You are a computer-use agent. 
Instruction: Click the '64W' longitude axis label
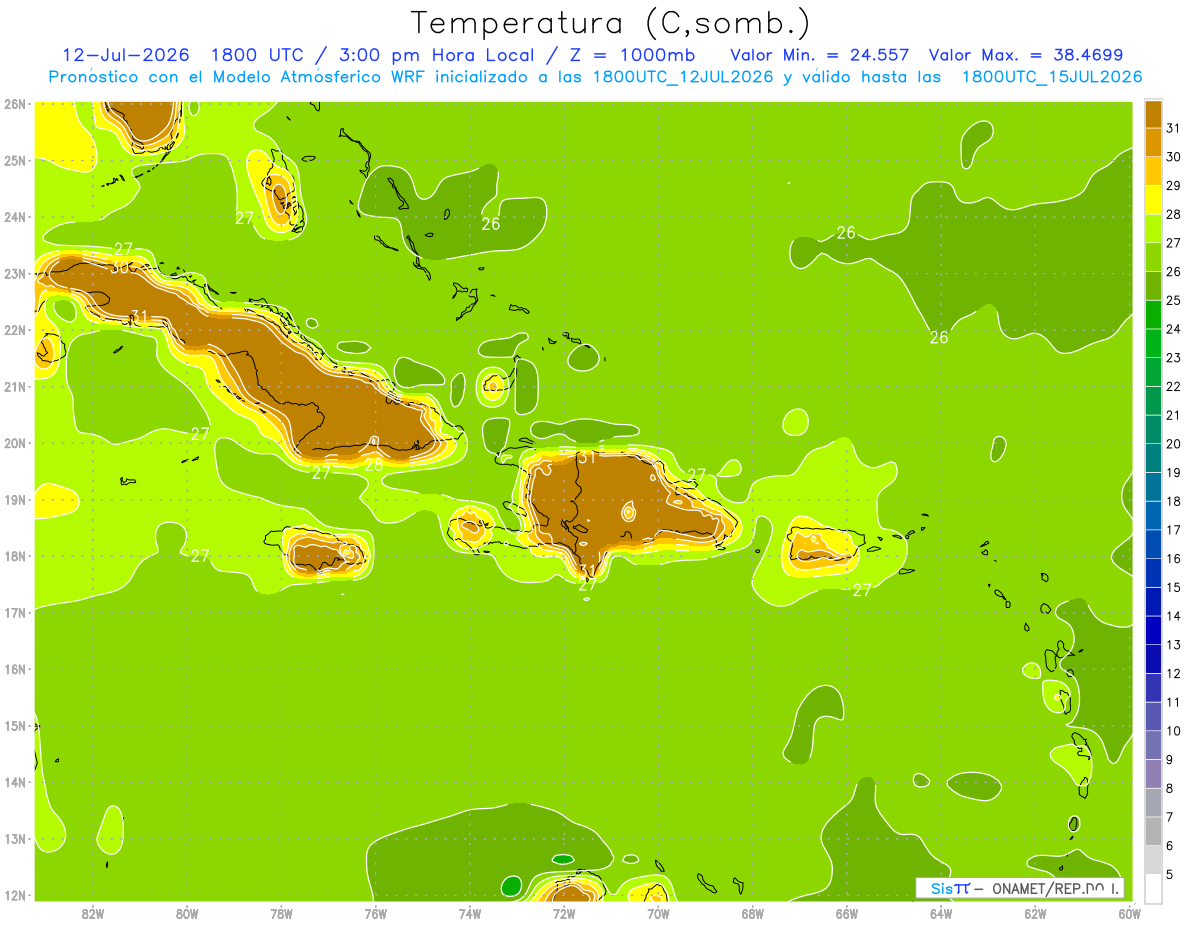(x=941, y=912)
